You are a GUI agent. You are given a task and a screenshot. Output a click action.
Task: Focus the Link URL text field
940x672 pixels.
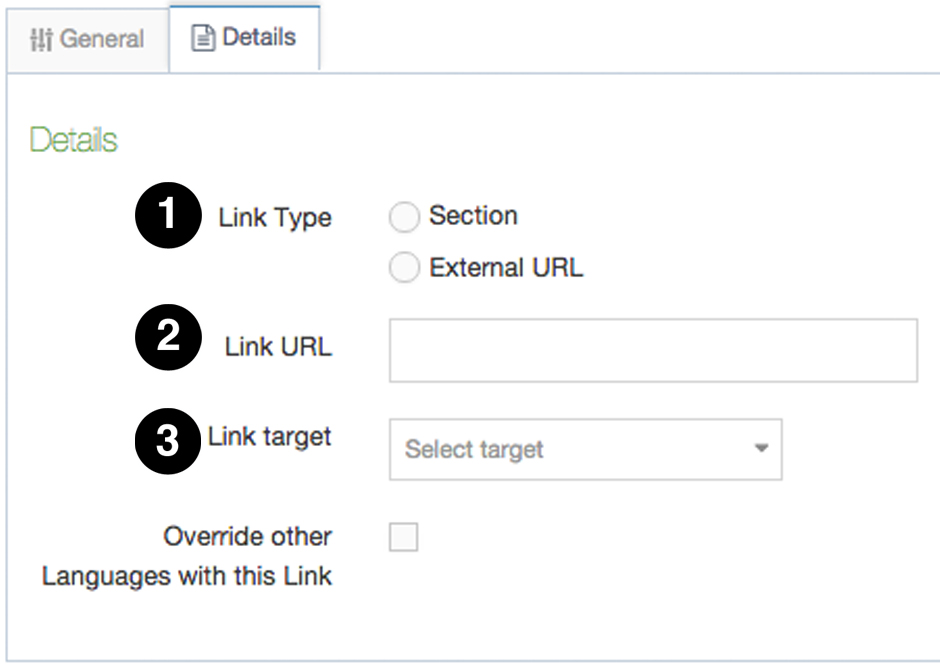[x=653, y=351]
